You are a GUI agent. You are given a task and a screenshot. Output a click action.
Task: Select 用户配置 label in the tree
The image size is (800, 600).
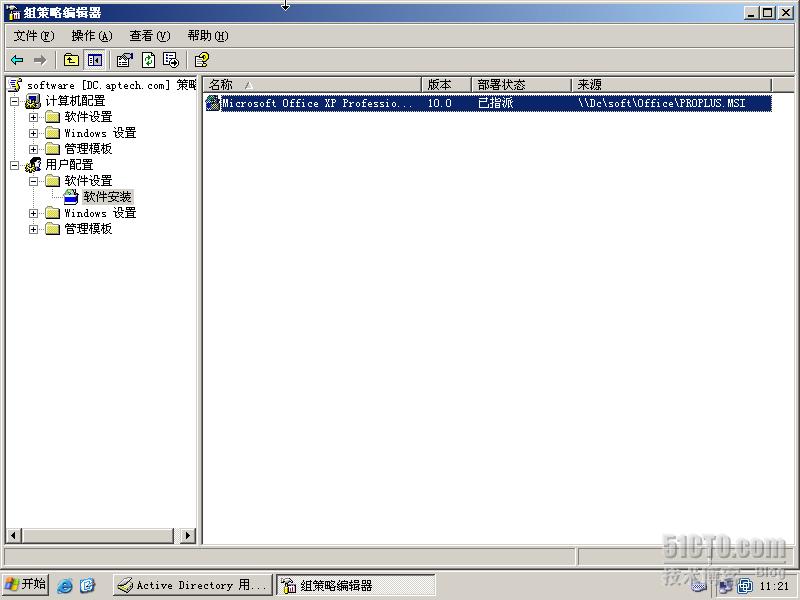point(69,164)
